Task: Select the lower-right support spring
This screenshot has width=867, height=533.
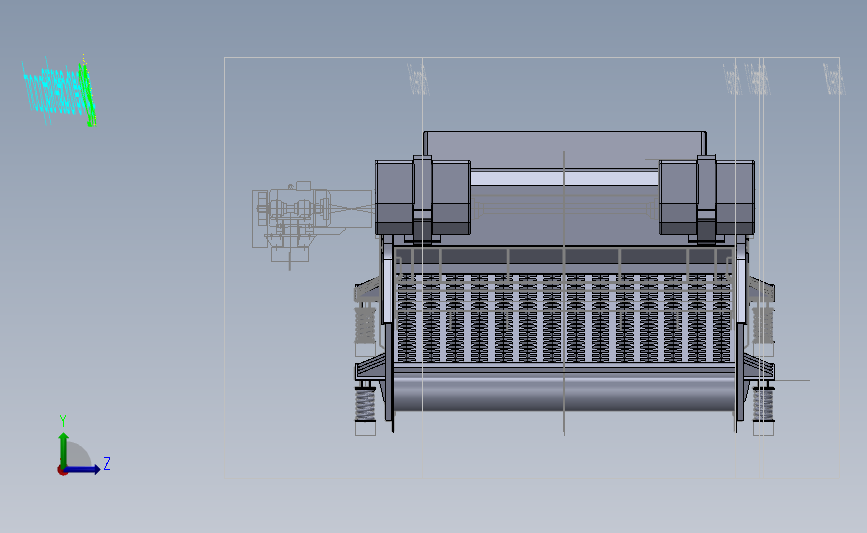Action: 763,404
